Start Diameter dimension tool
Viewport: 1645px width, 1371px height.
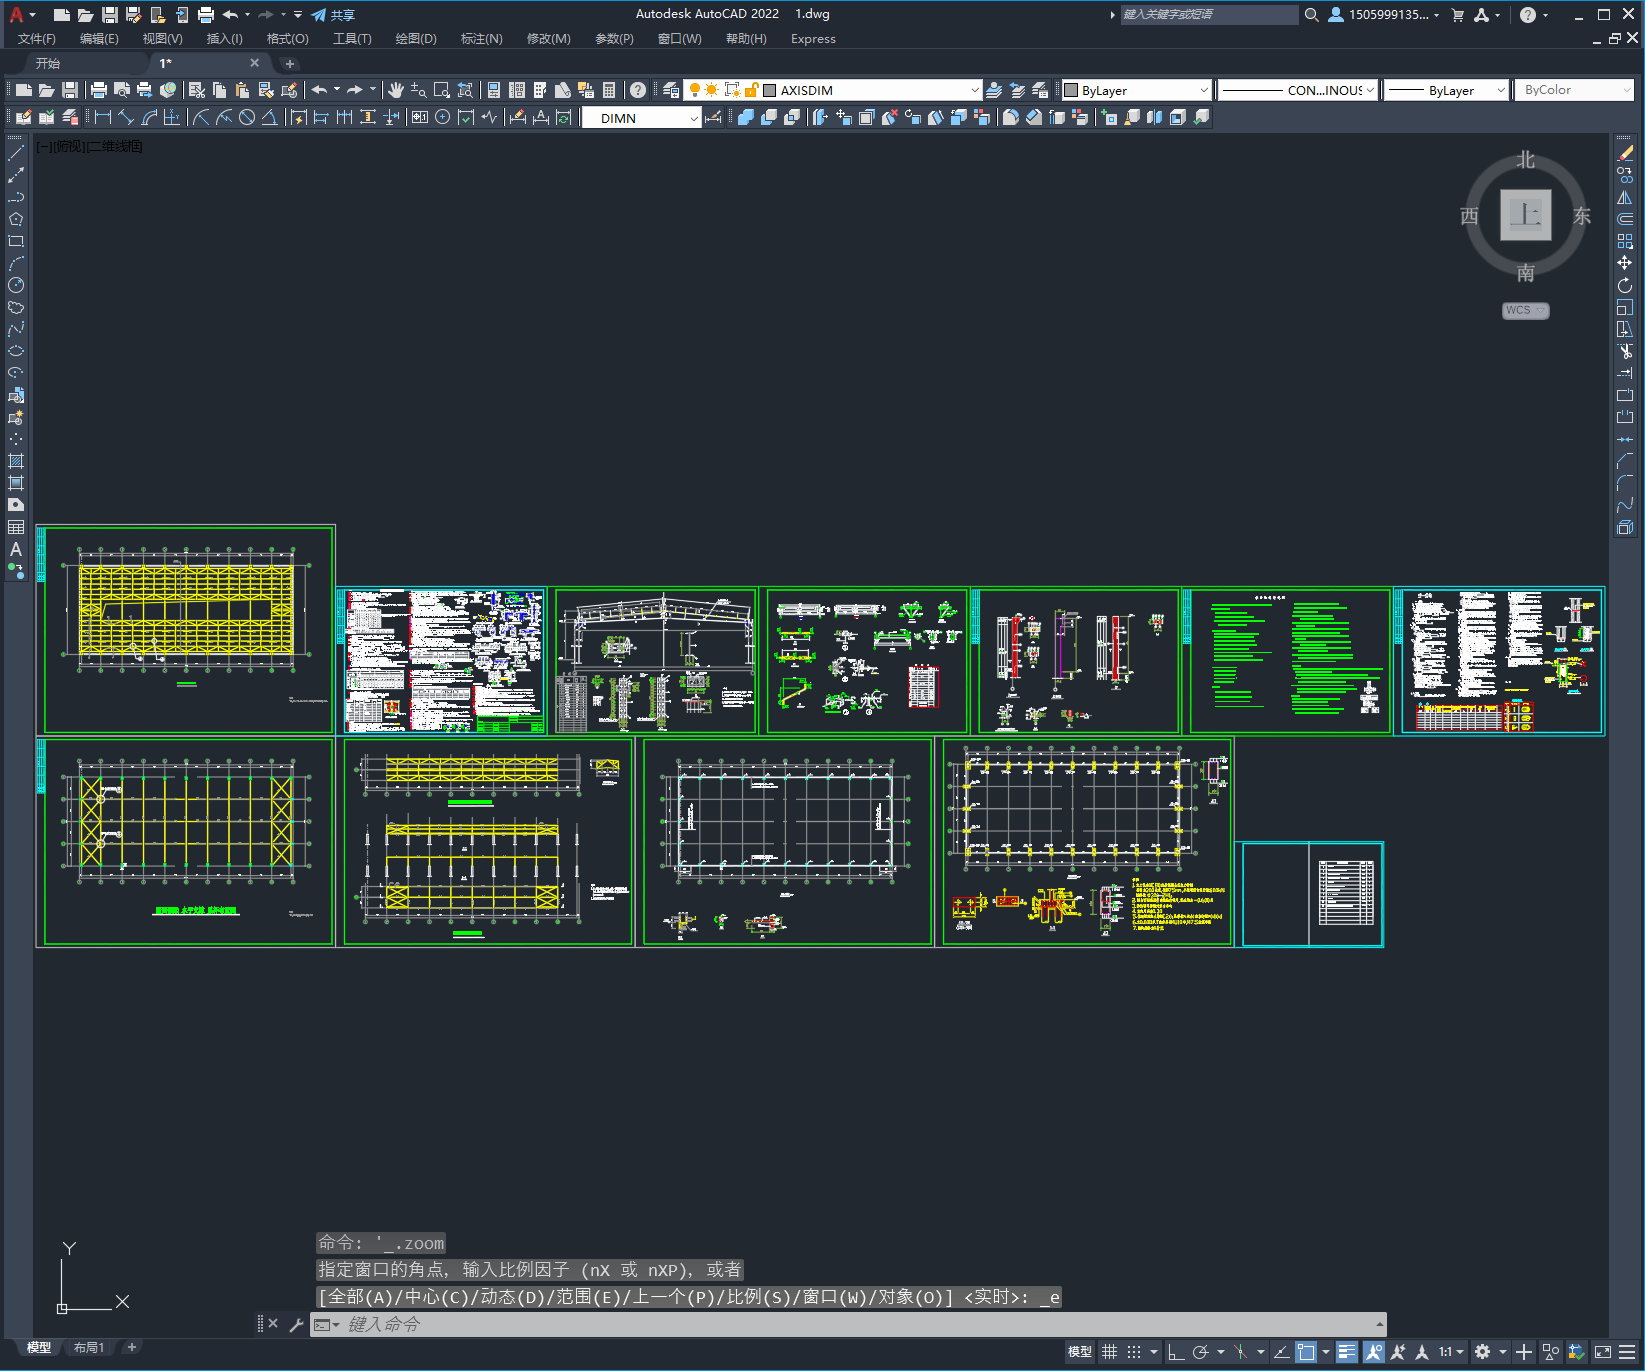click(x=247, y=117)
